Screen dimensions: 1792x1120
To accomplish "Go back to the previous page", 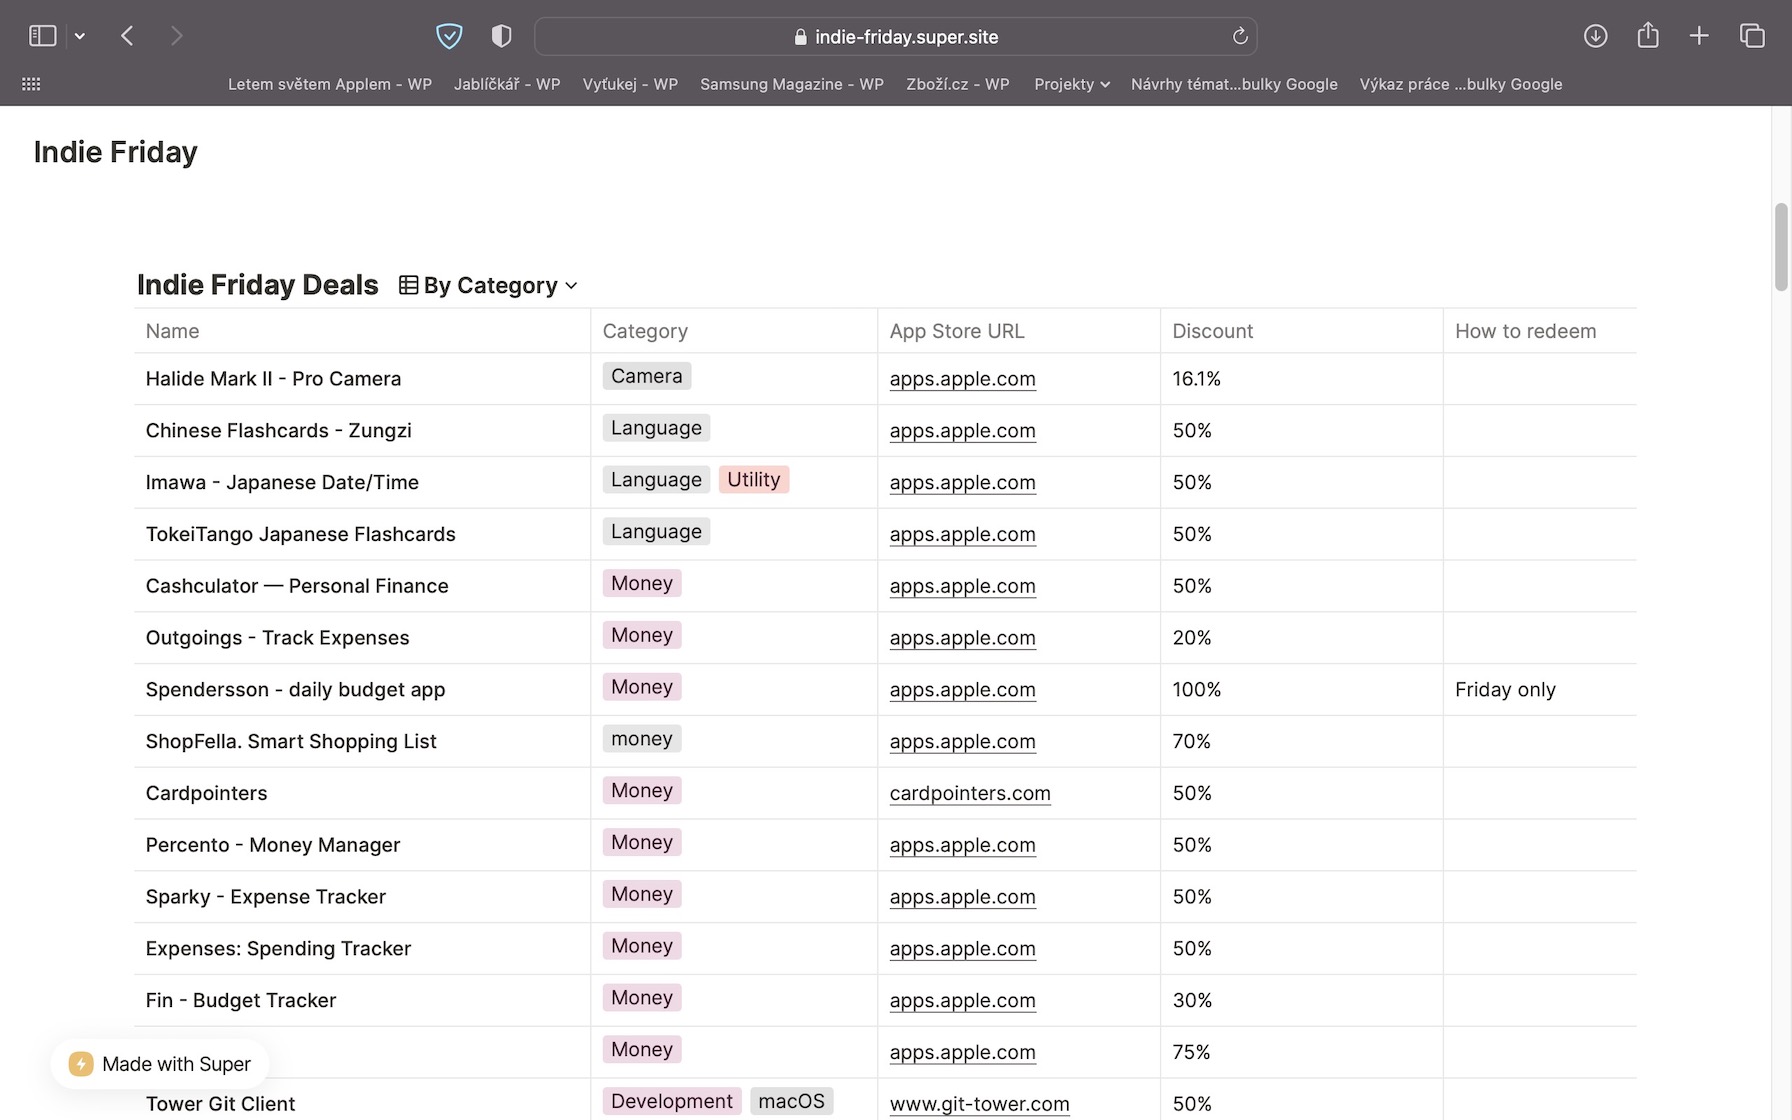I will (x=127, y=36).
